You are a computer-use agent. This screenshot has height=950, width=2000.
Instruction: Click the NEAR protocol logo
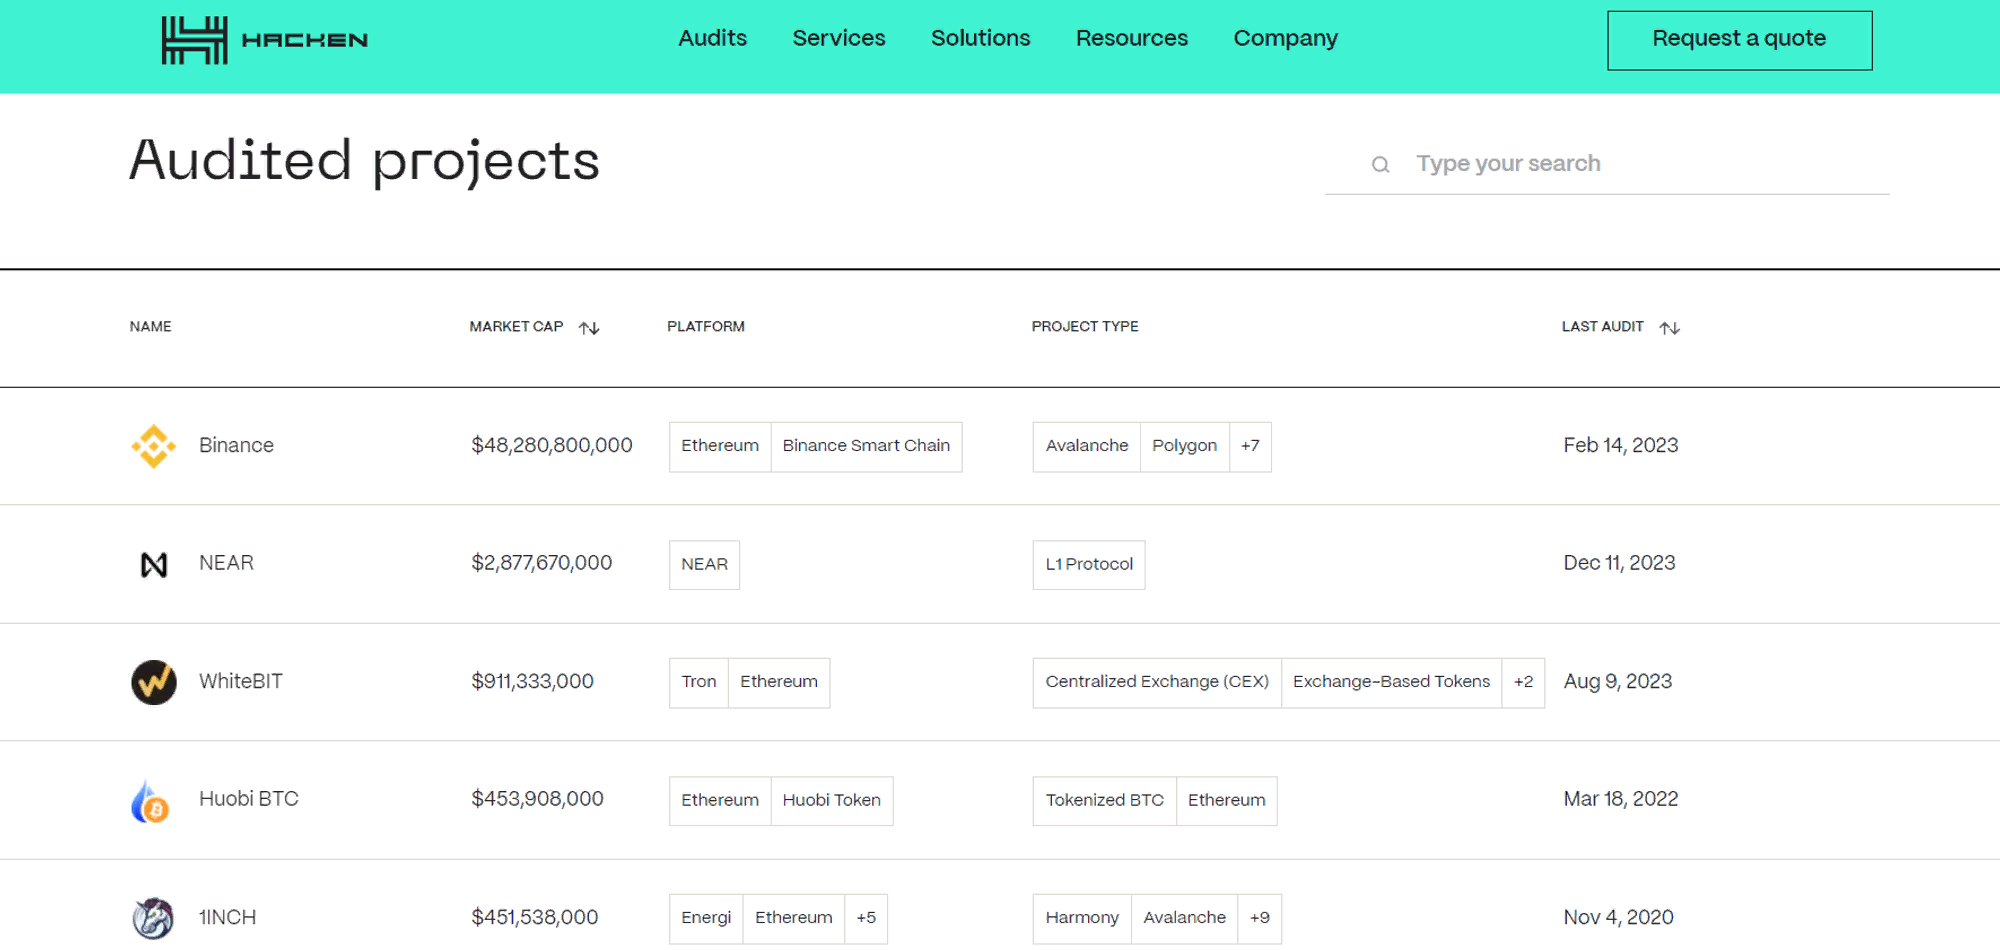tap(154, 565)
